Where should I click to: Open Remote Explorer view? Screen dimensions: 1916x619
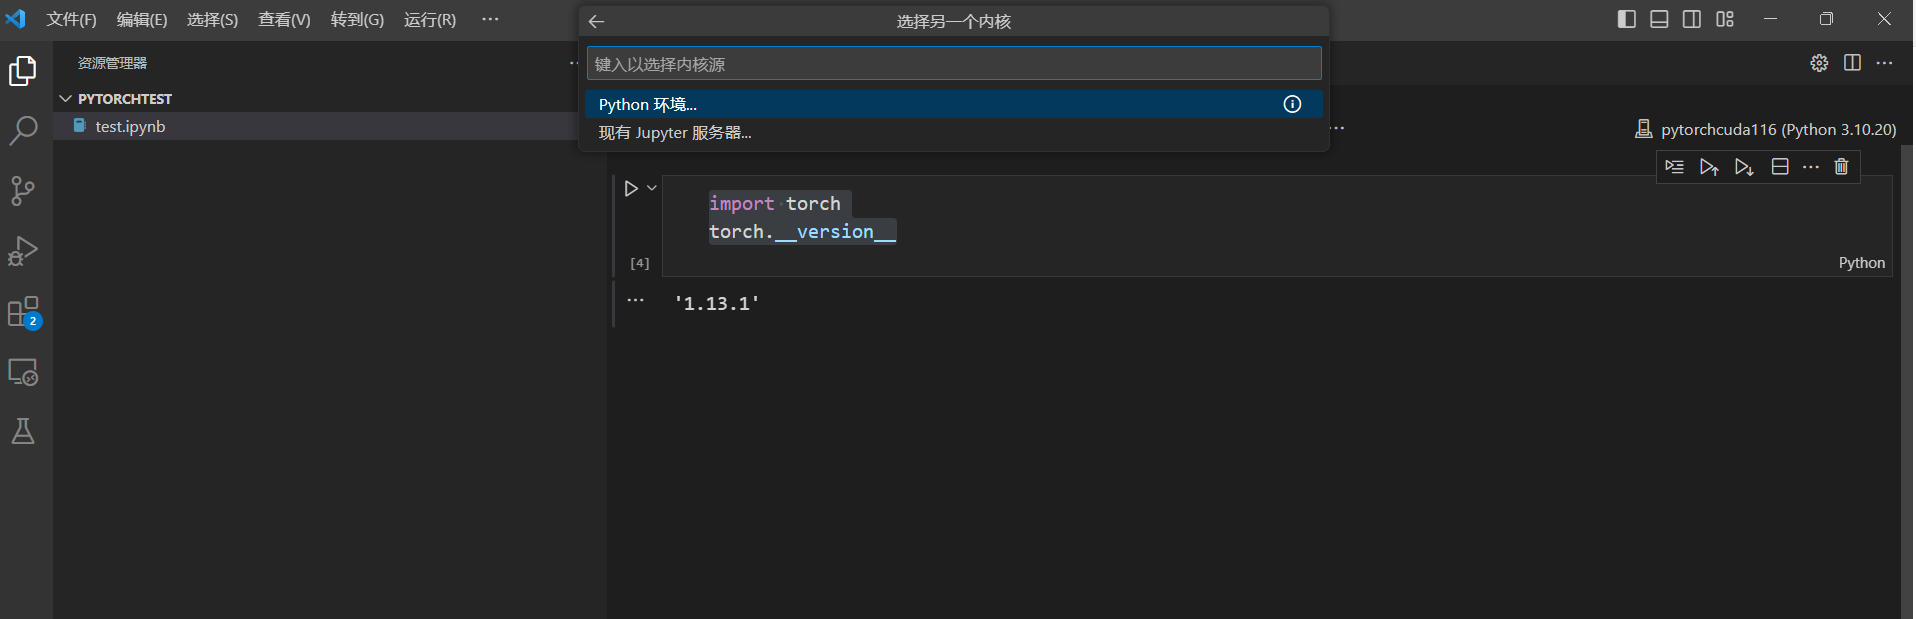click(x=23, y=372)
